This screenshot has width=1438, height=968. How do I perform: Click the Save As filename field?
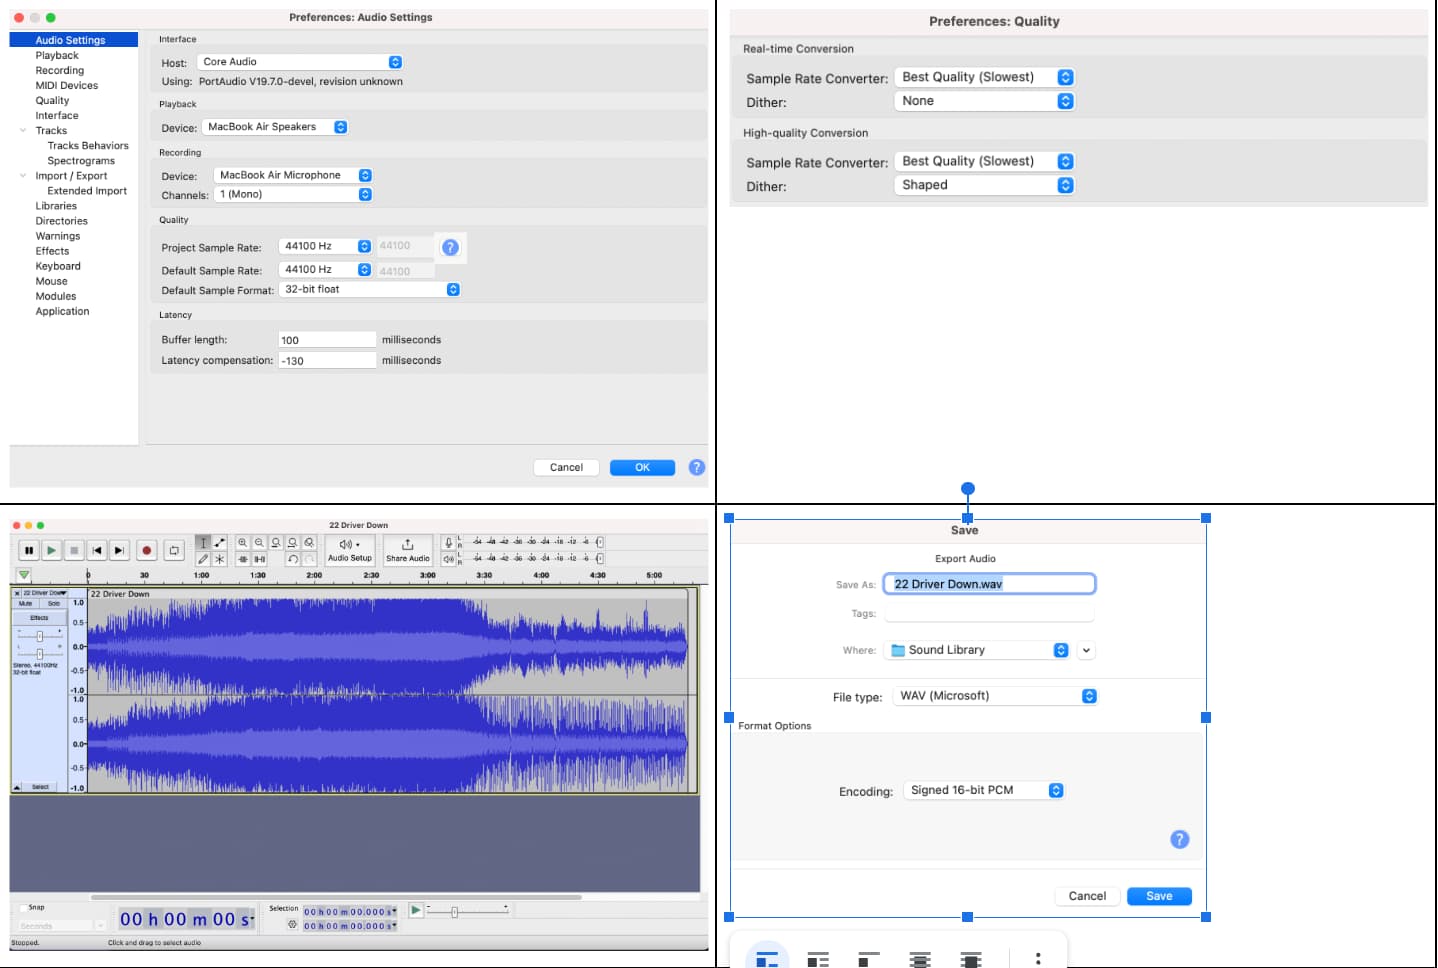pyautogui.click(x=988, y=583)
